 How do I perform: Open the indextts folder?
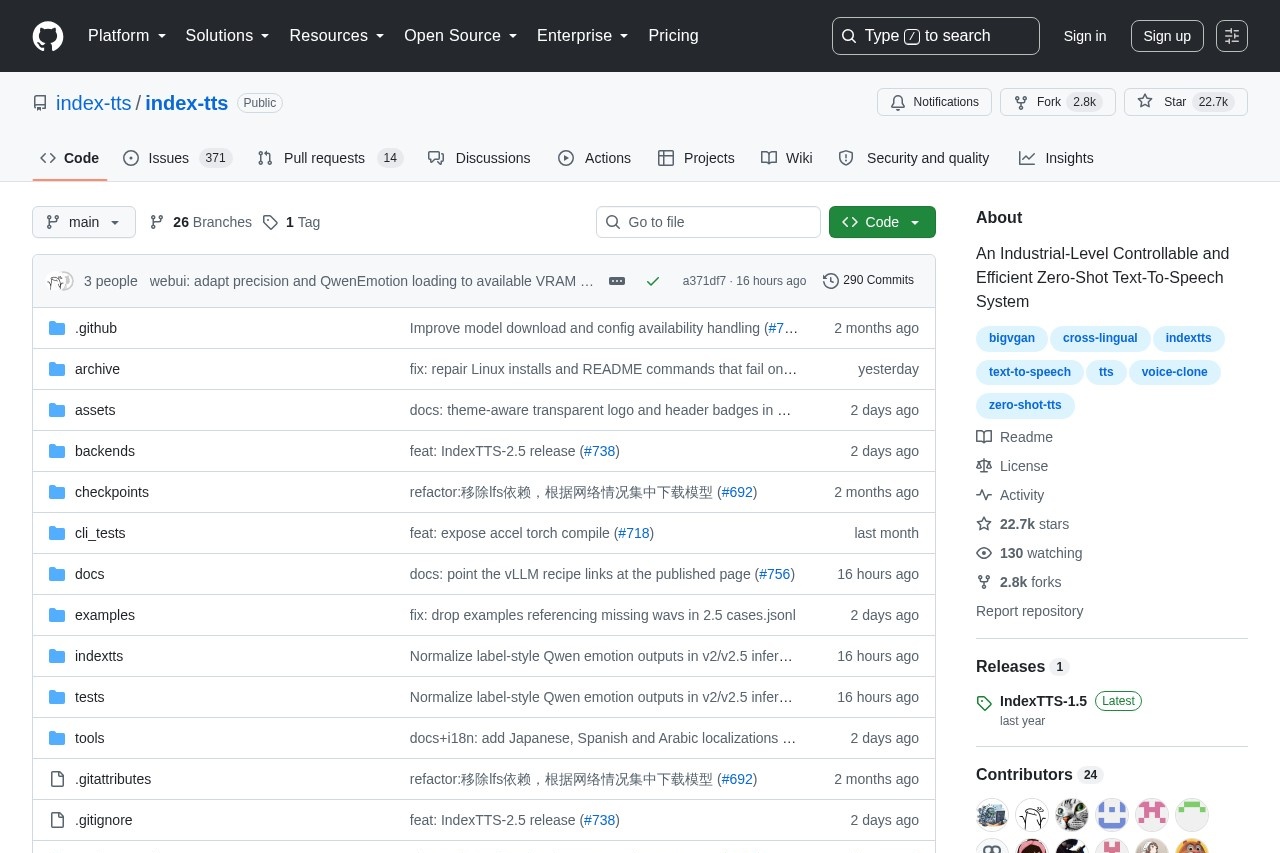pyautogui.click(x=99, y=656)
